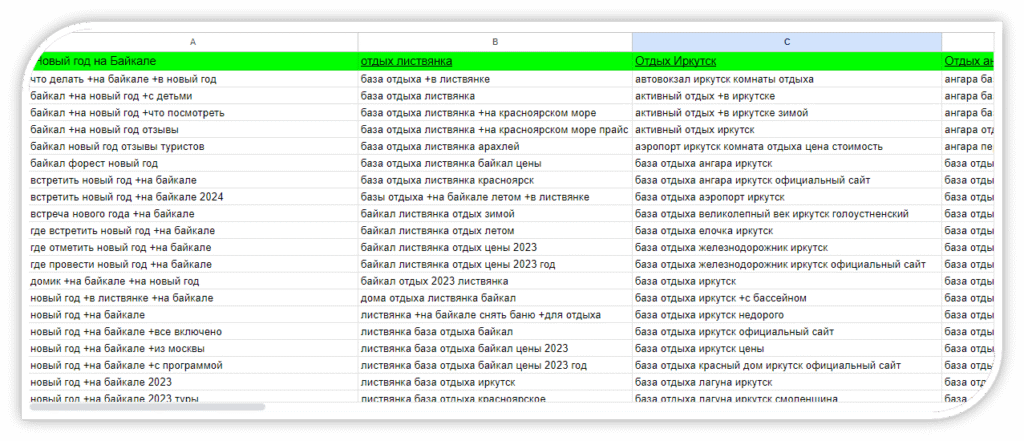Select cell 'встретить новый год +на байкале 2024'
This screenshot has height=441, width=1024.
click(193, 197)
